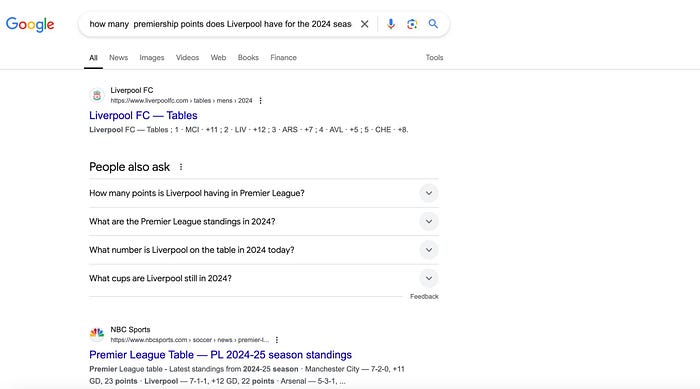
Task: Submit search with magnifying glass icon
Action: (433, 24)
